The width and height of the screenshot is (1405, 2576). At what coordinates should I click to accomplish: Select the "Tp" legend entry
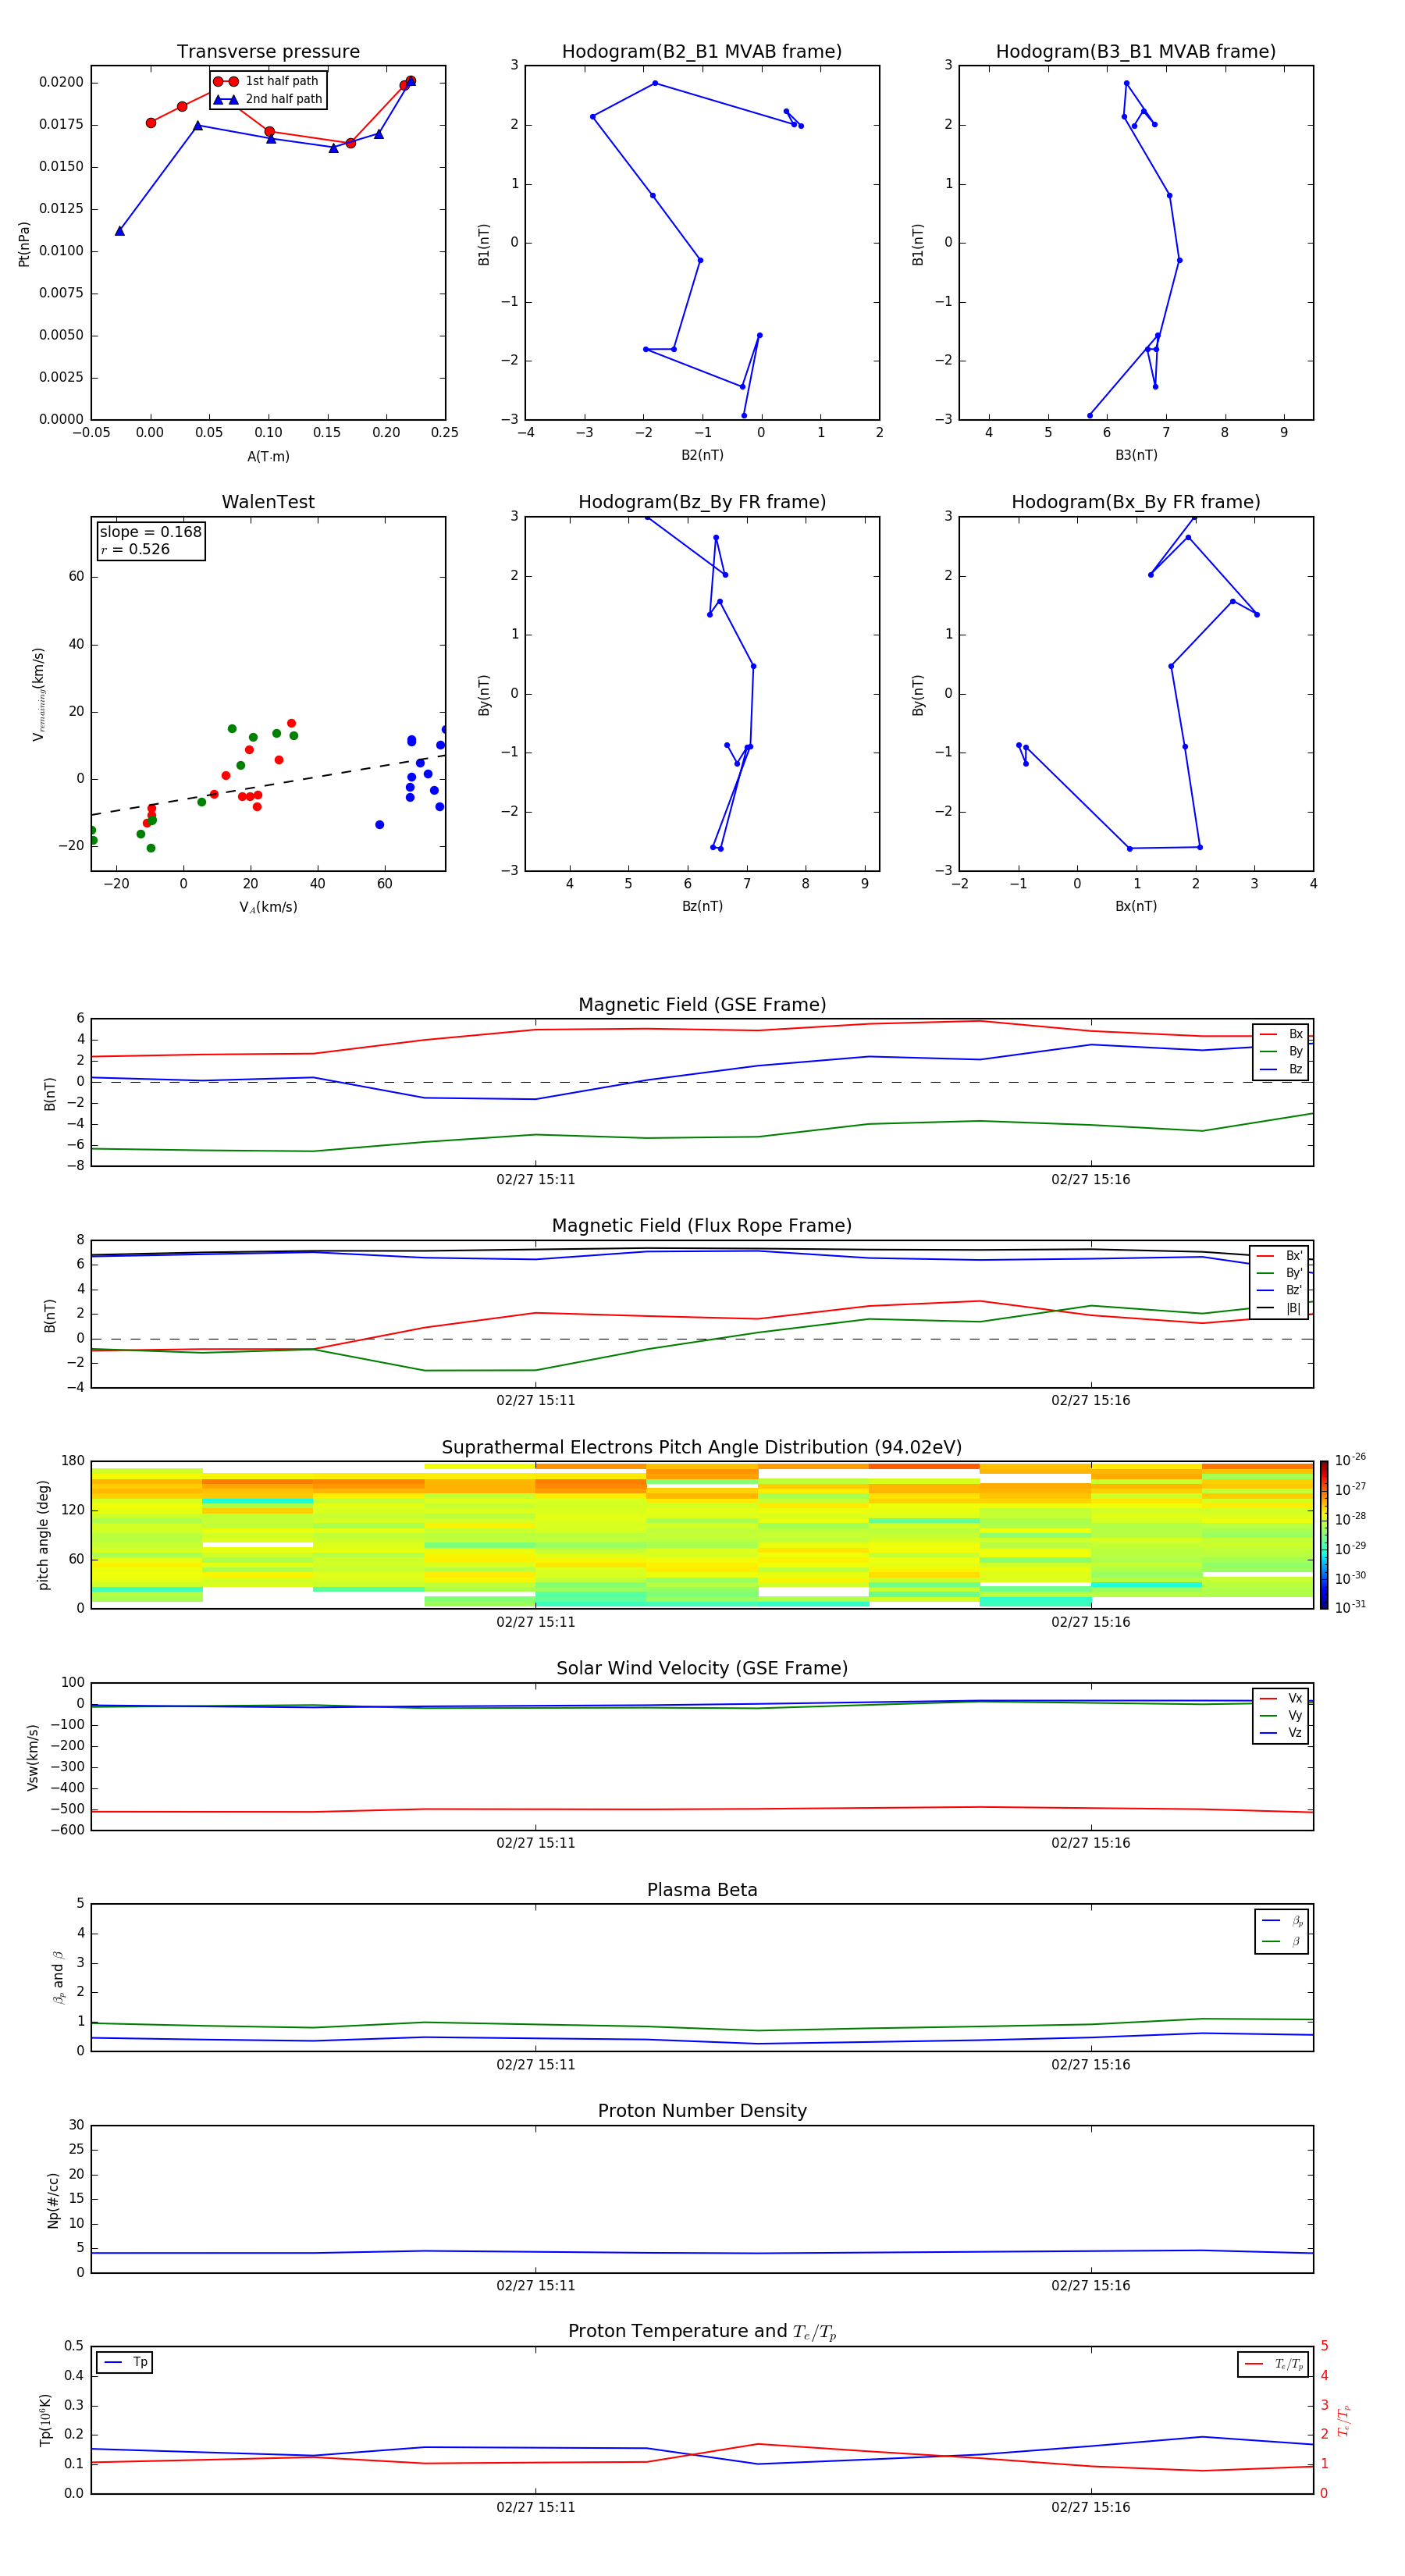(x=125, y=2362)
